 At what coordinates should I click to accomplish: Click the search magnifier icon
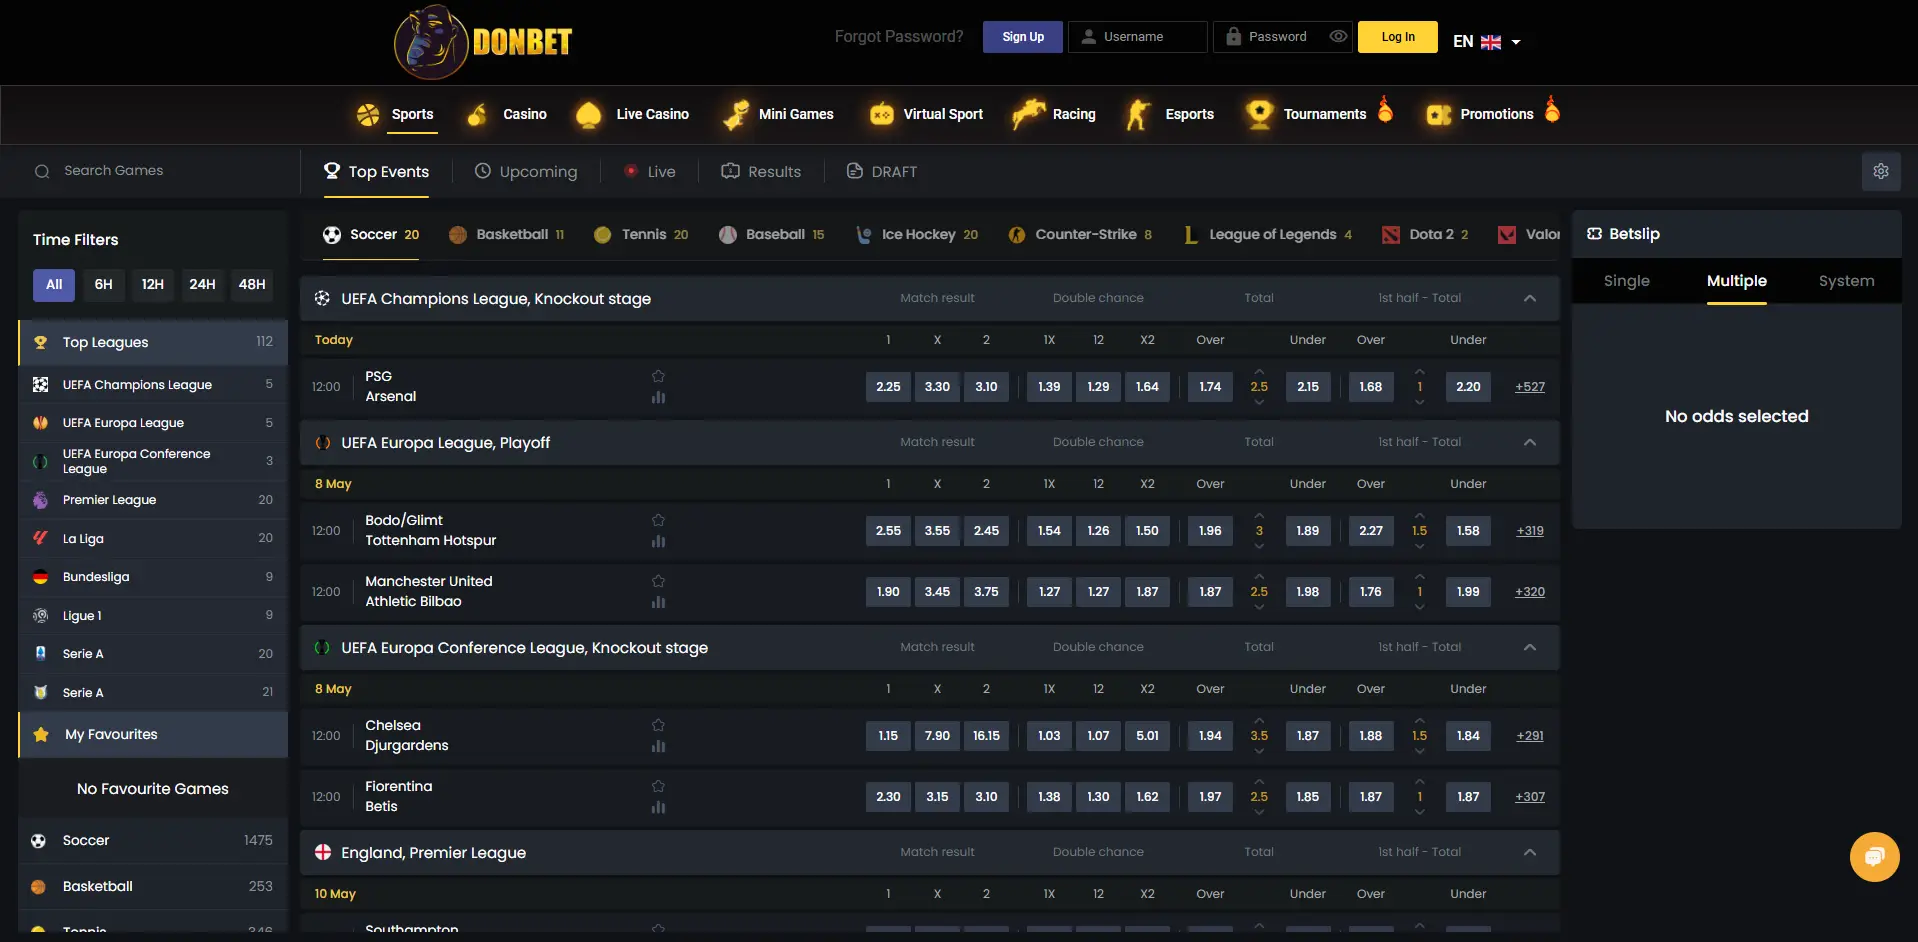tap(42, 171)
